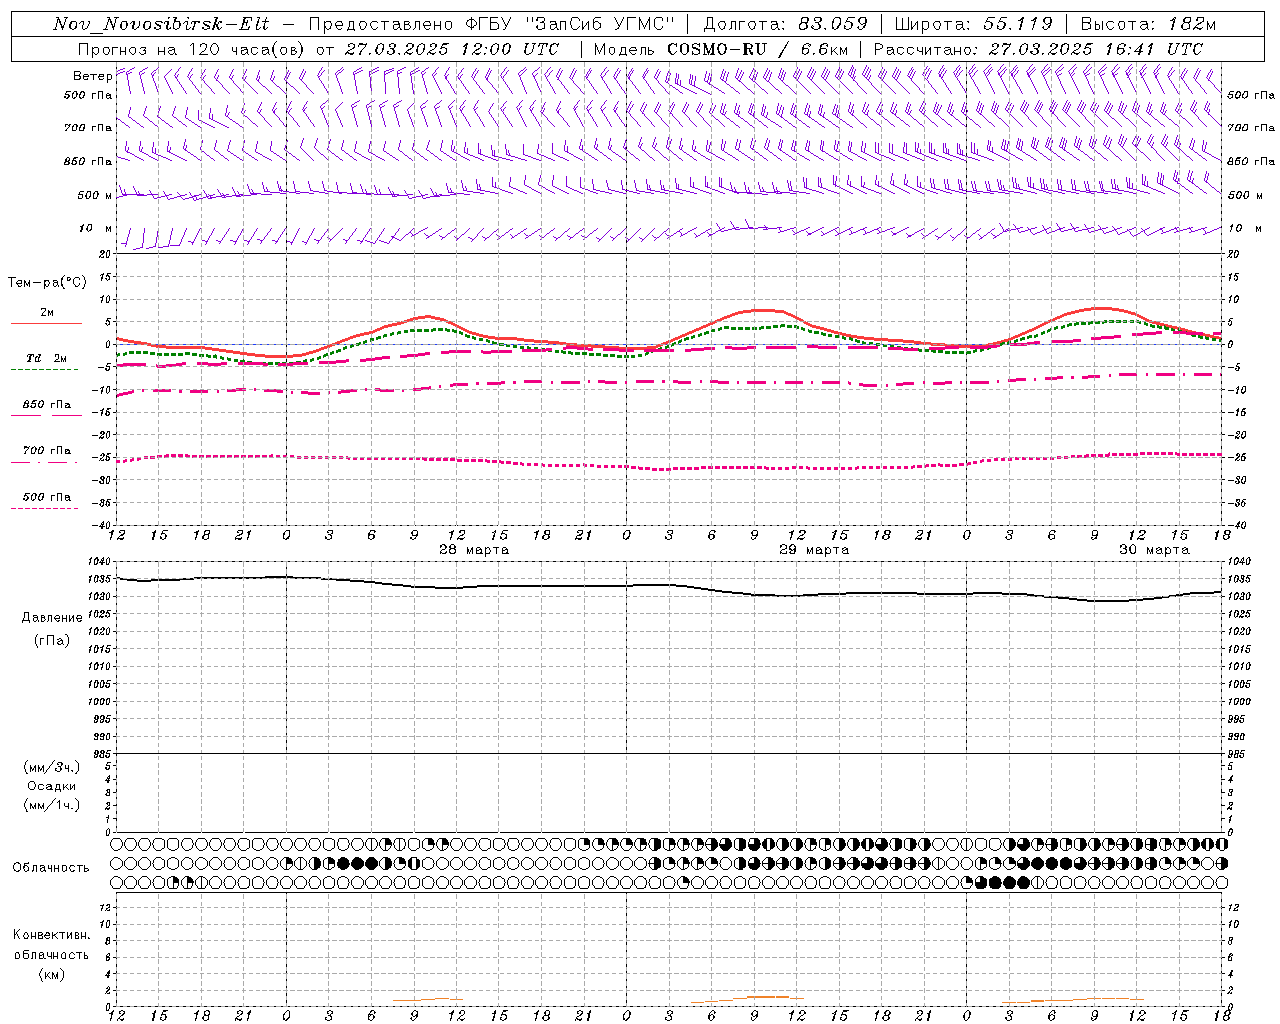Click the Давление pressure panel label
Screen dimensions: 1280x1024
tap(52, 618)
